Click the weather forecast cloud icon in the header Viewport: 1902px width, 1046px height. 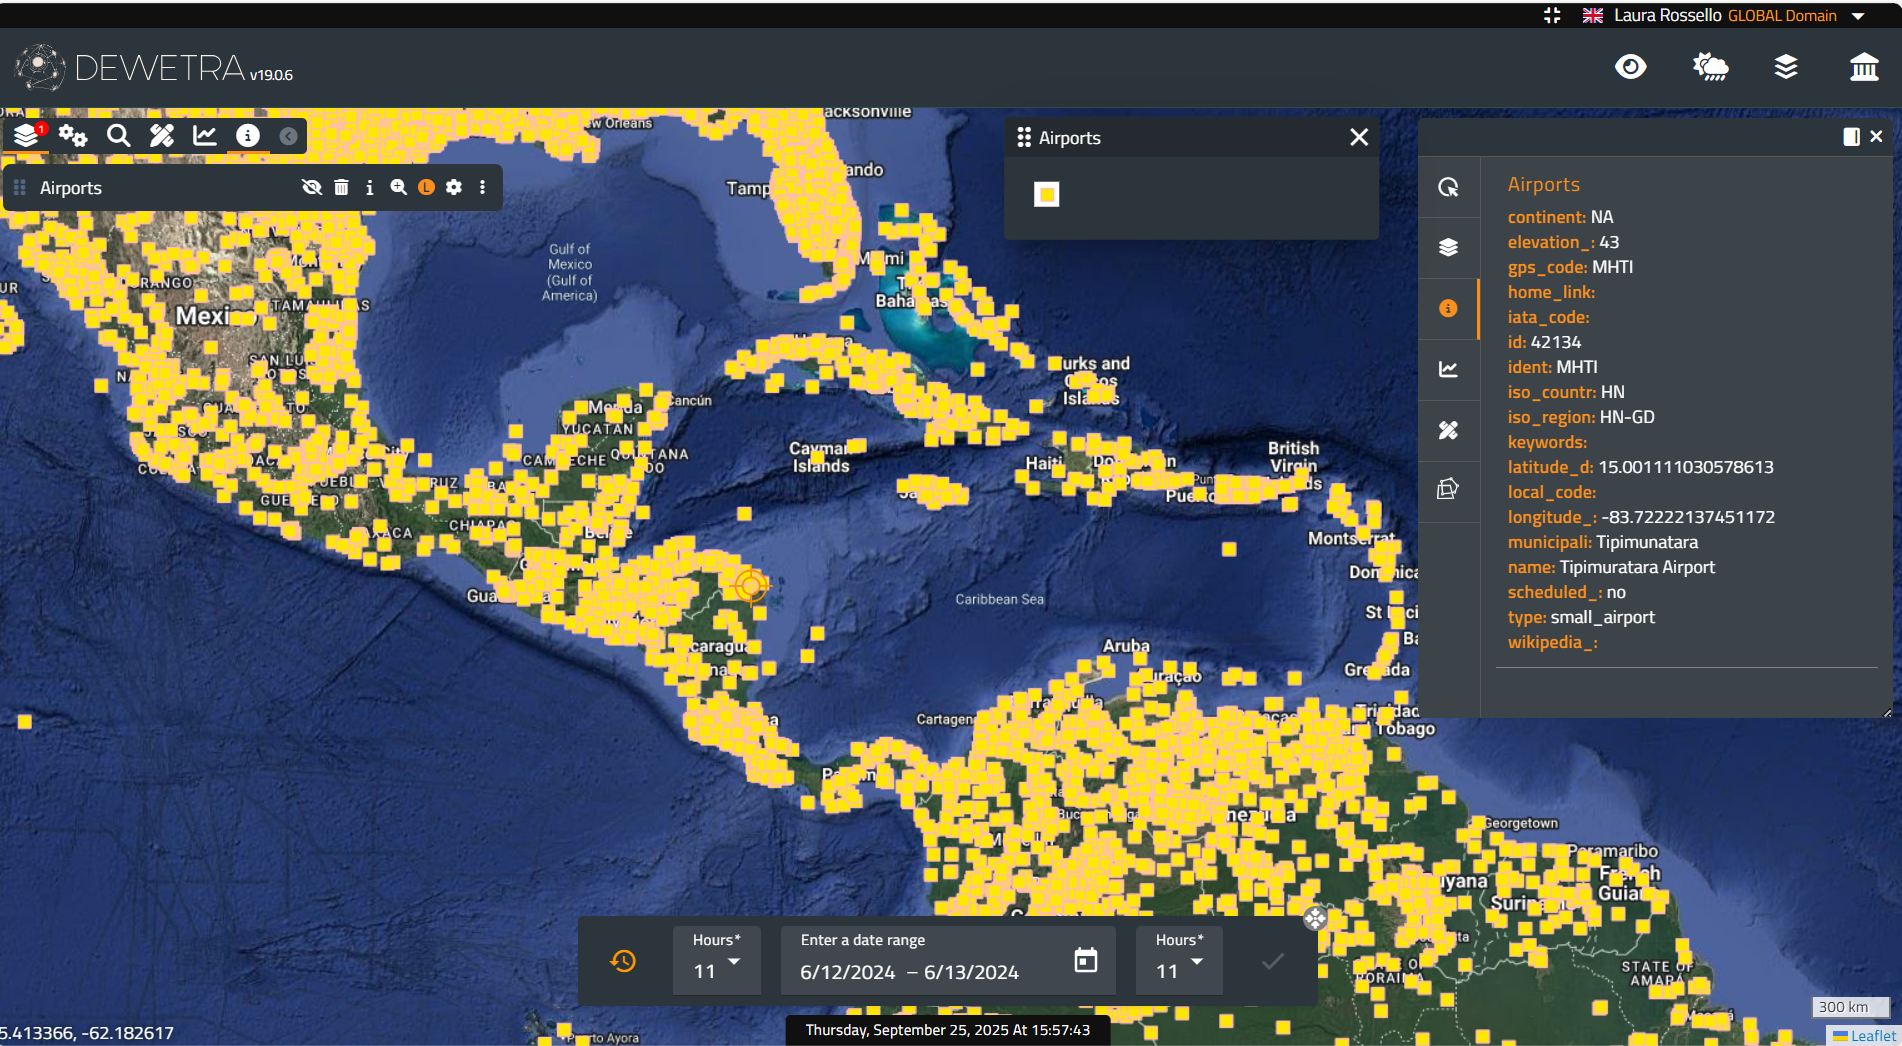1710,67
